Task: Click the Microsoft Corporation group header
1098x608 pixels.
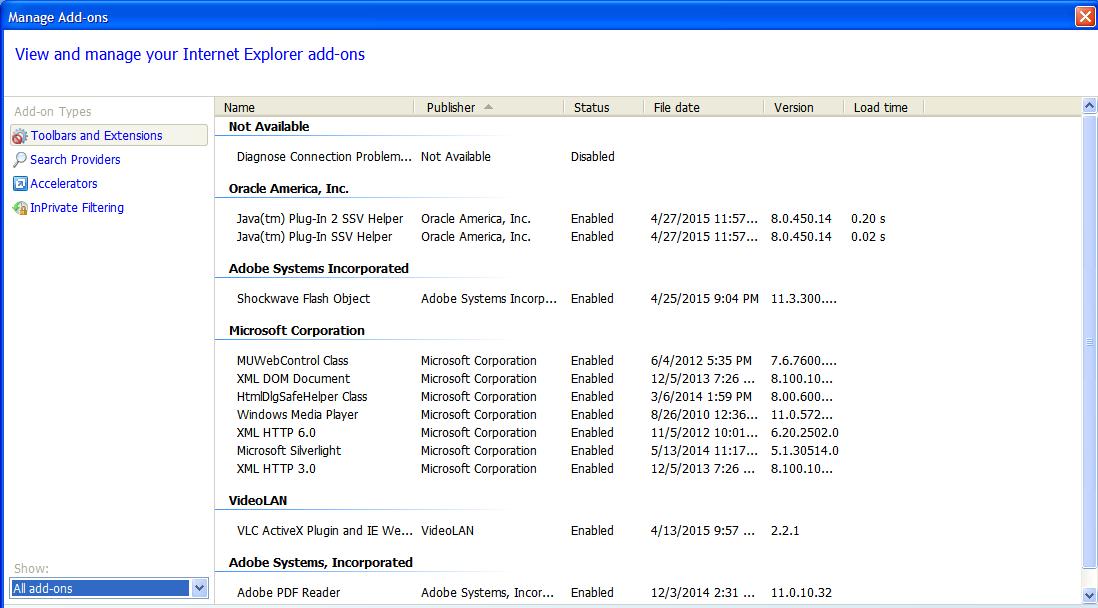Action: [x=297, y=331]
